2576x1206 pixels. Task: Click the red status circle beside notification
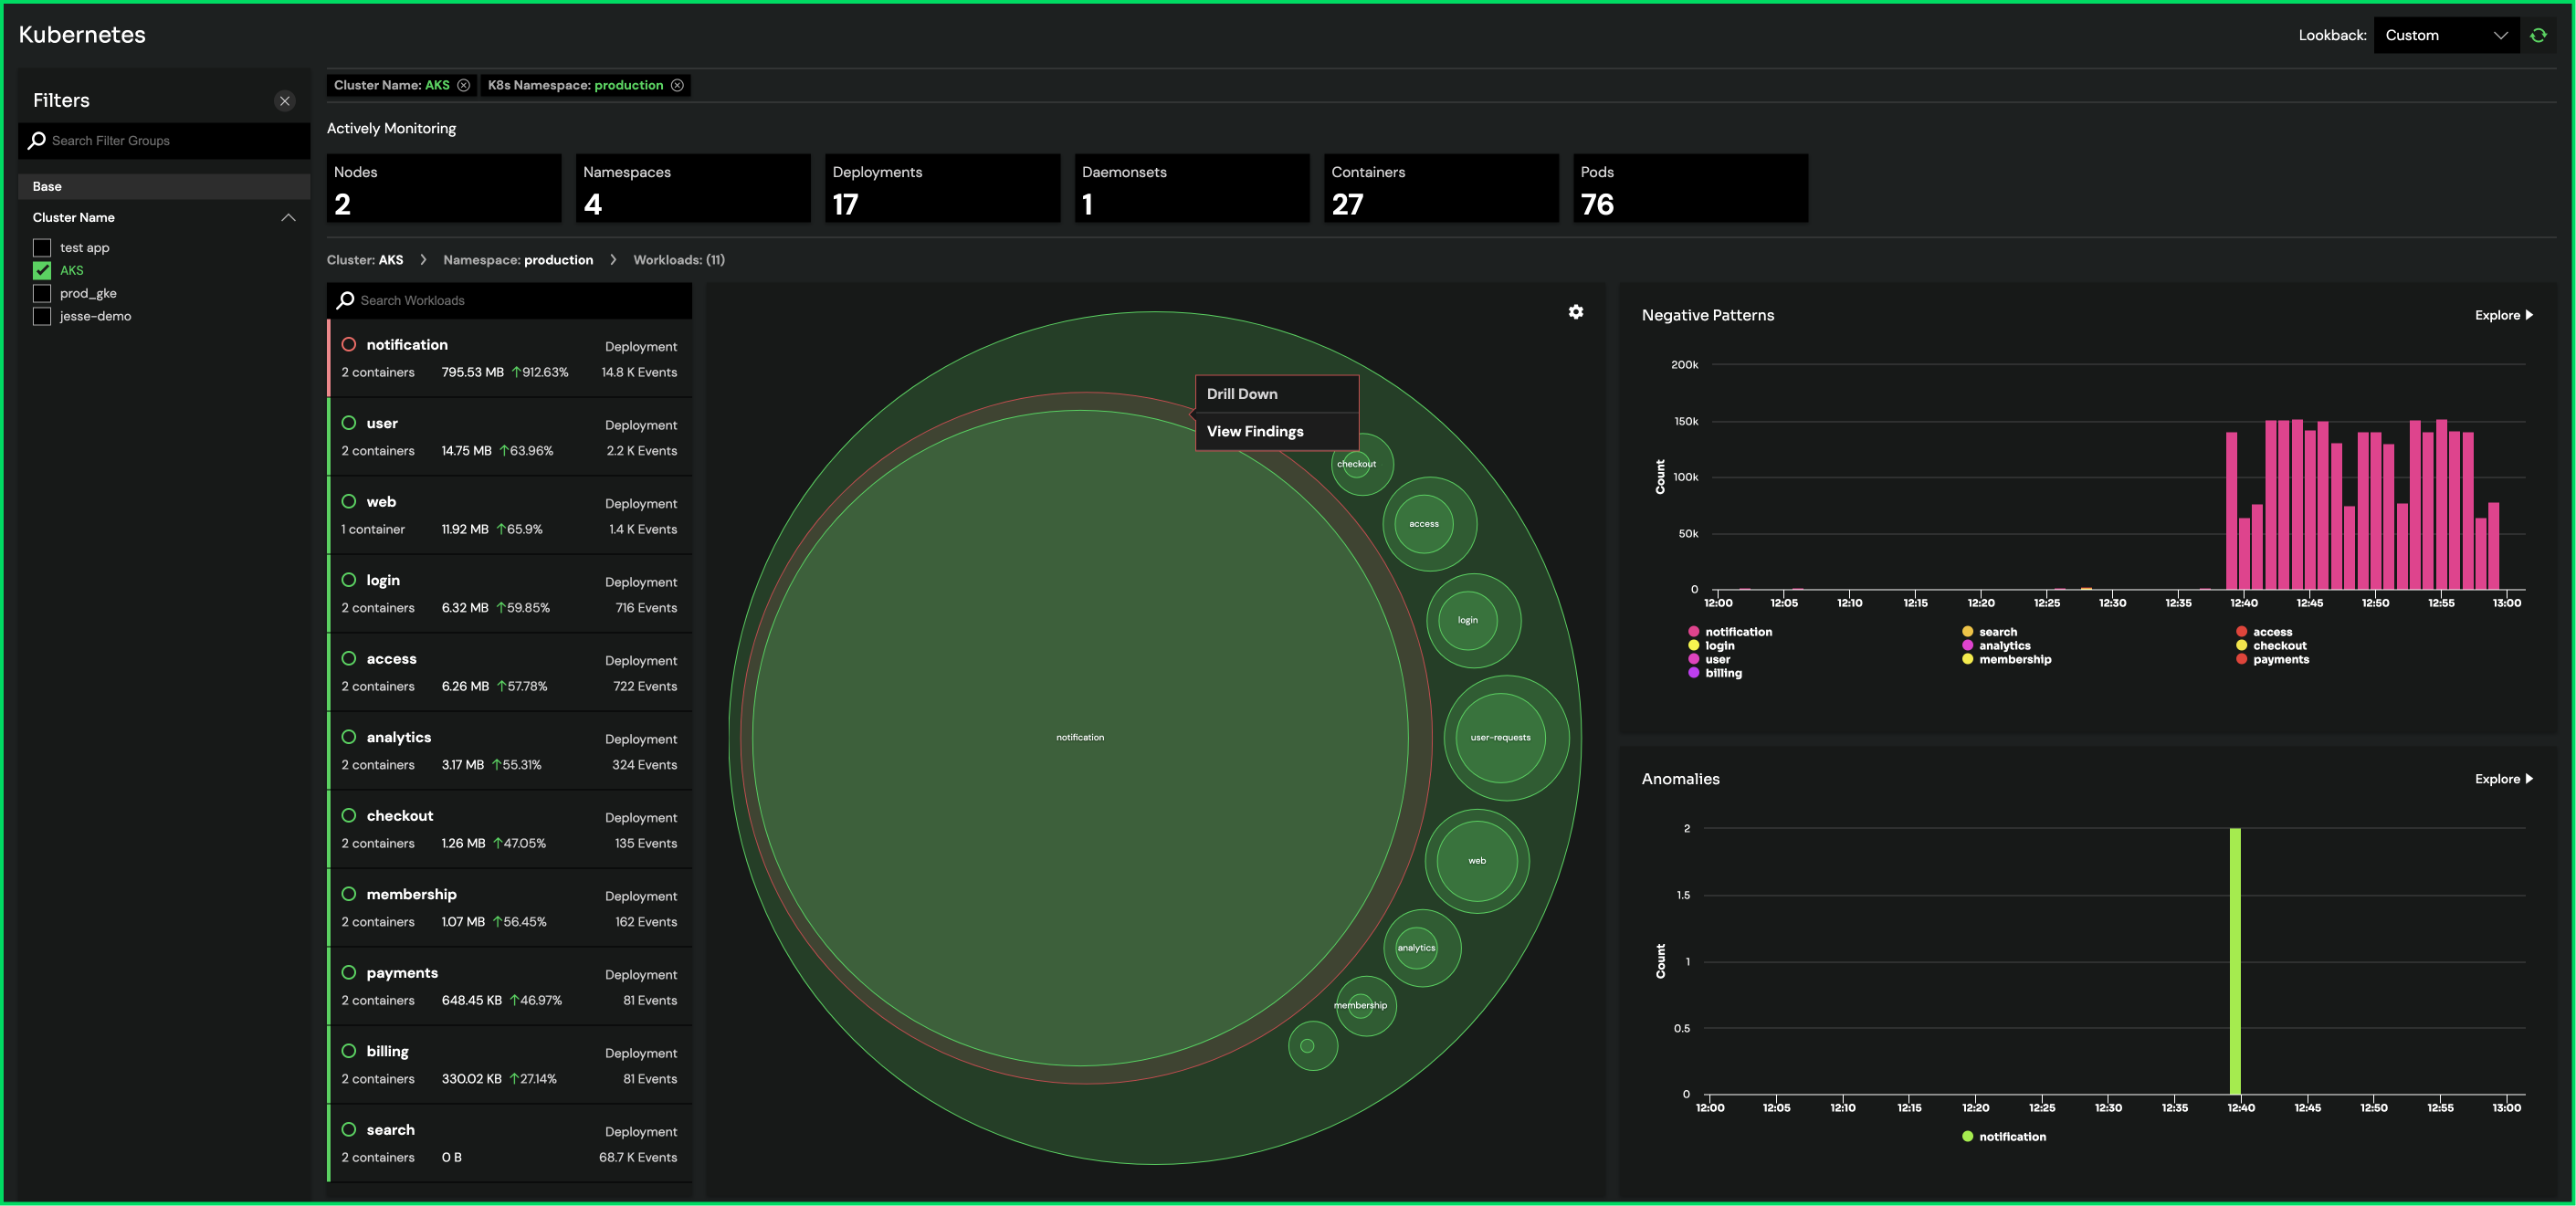point(349,344)
